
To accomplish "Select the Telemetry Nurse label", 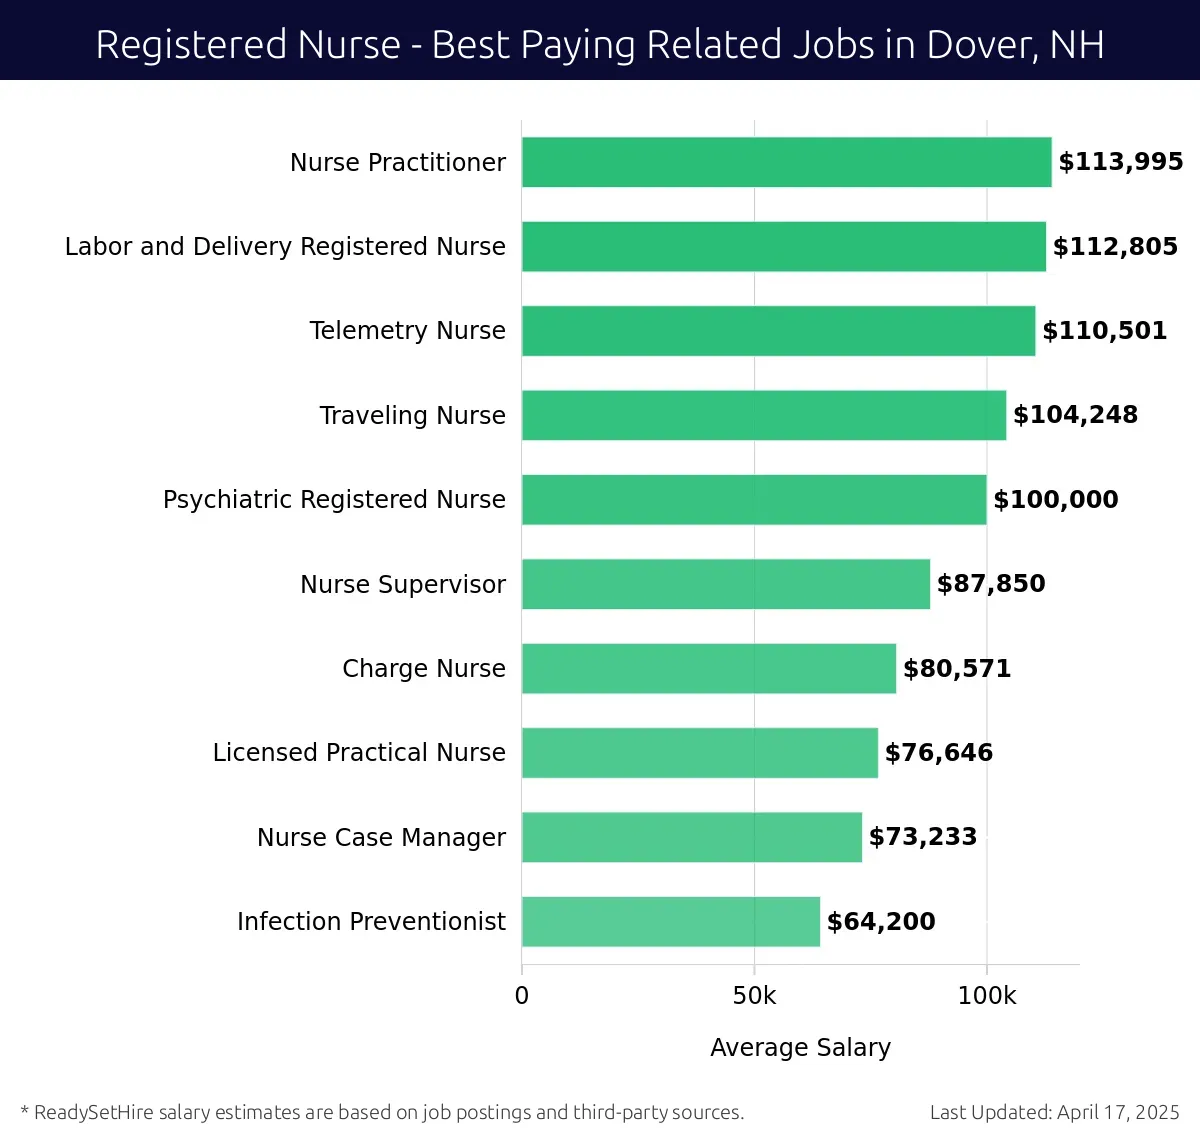I will click(x=408, y=330).
